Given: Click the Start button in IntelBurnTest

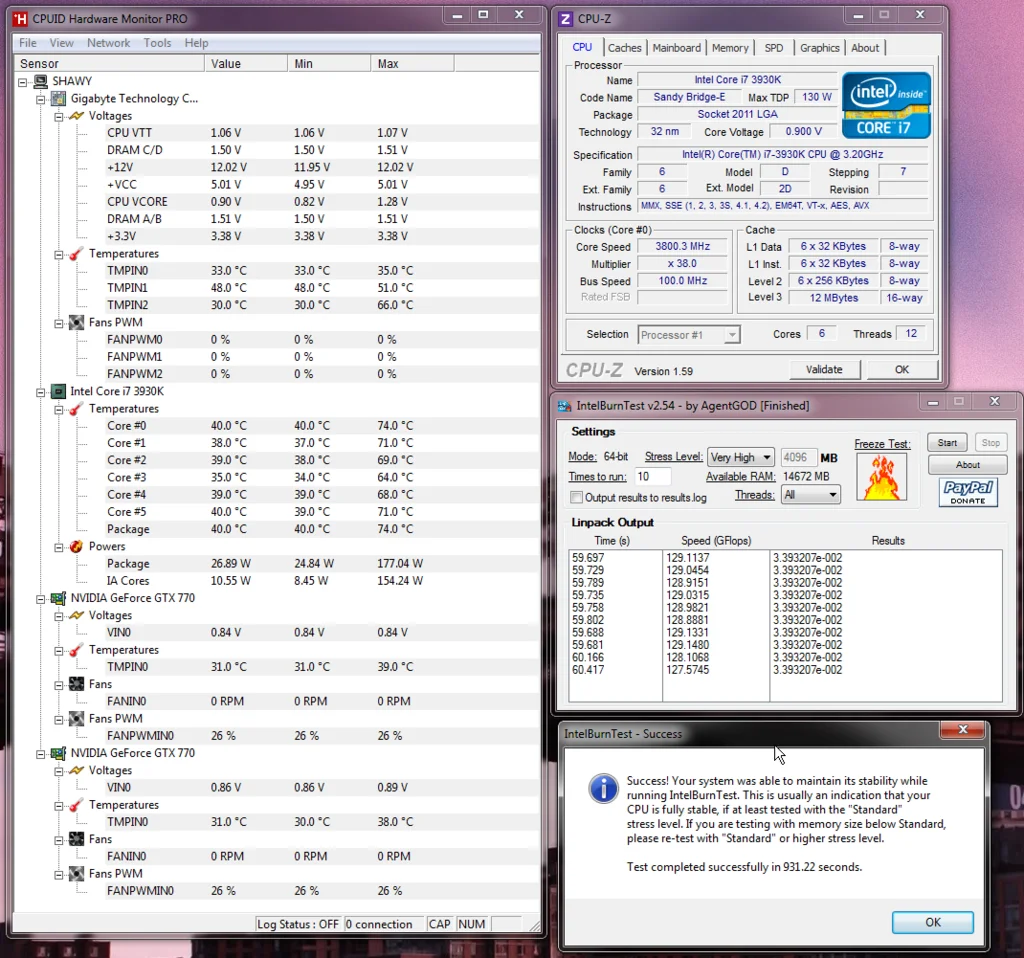Looking at the screenshot, I should (947, 443).
